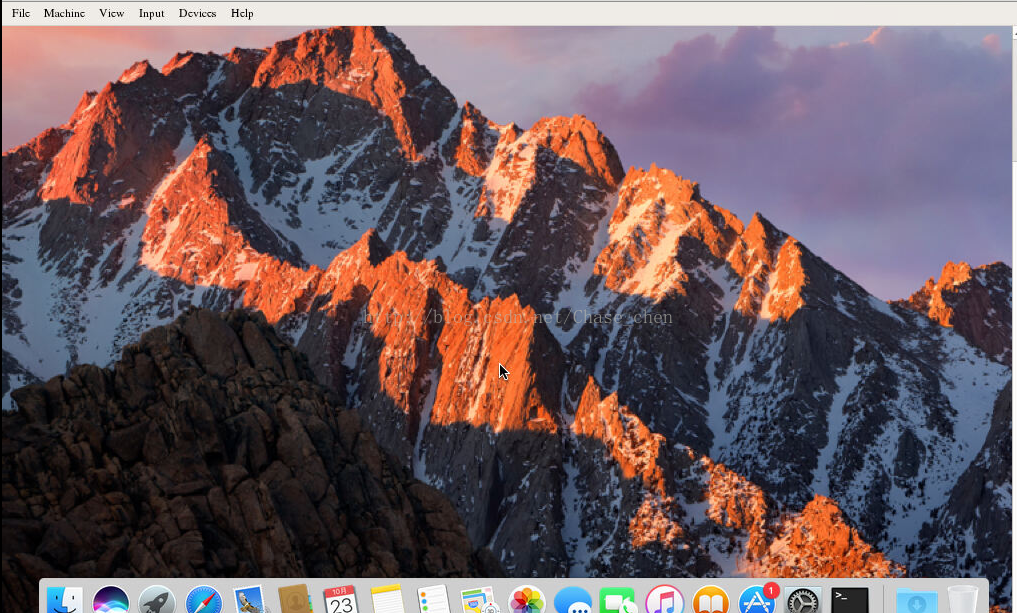Open the Trash in the Dock

(x=963, y=599)
